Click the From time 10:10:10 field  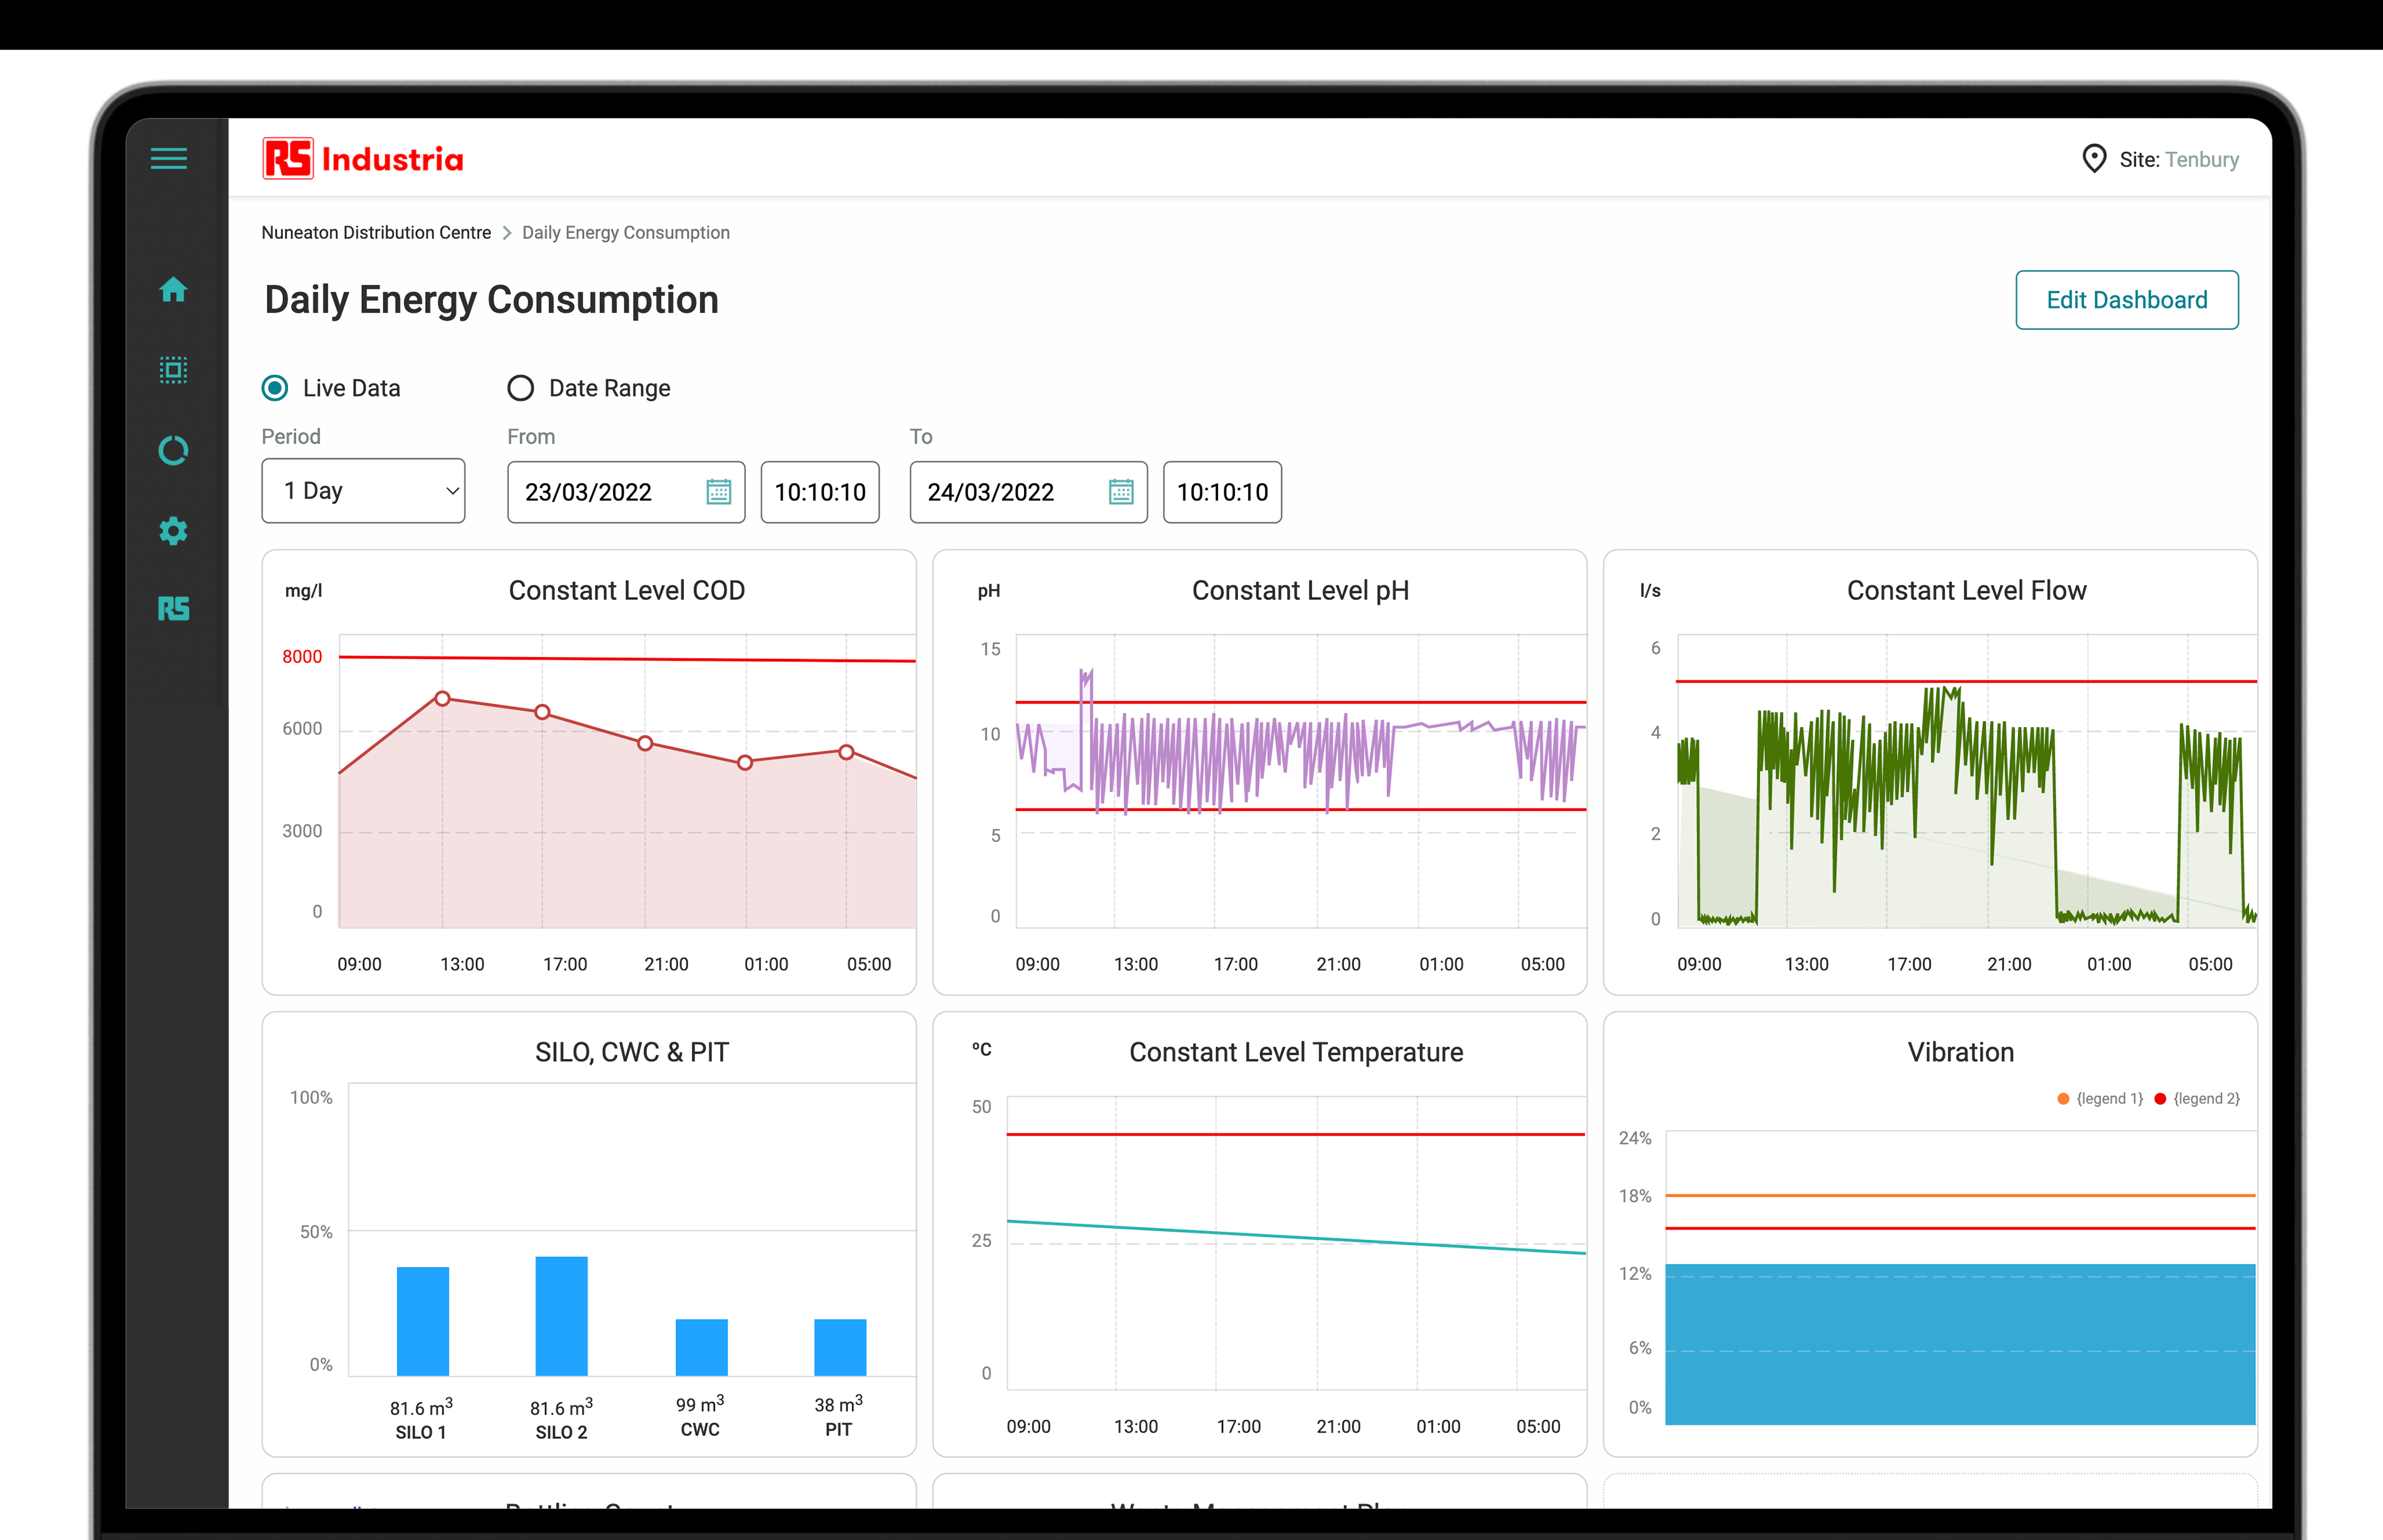[x=820, y=492]
